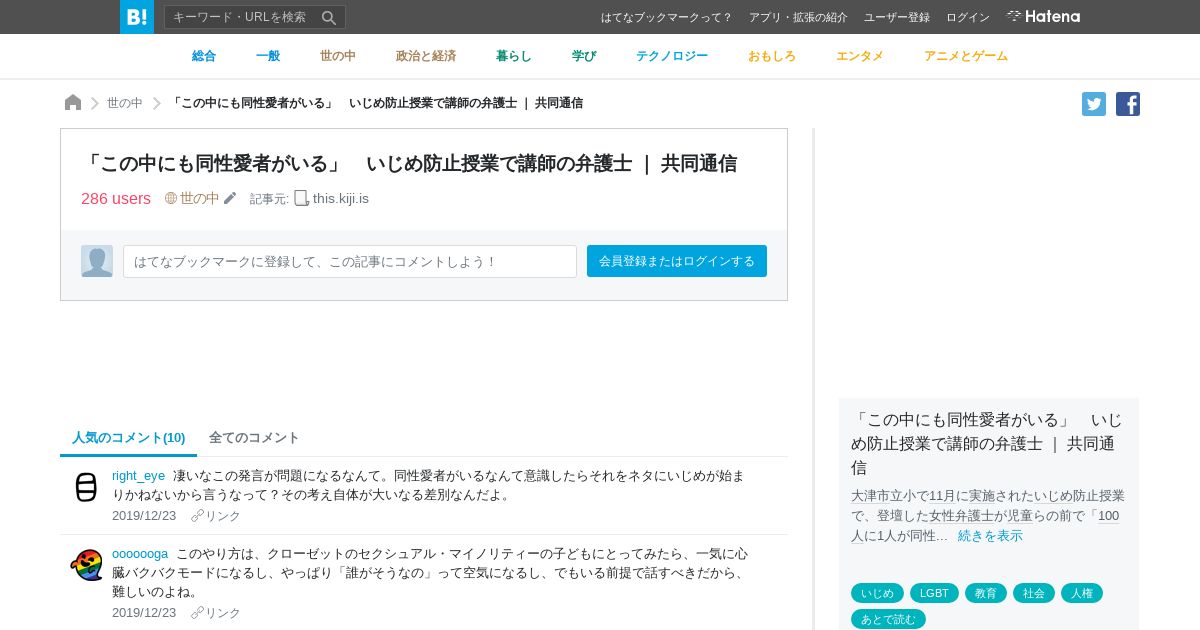The image size is (1200, 630).
Task: Click the globe icon beside 世の中 category
Action: pos(171,198)
